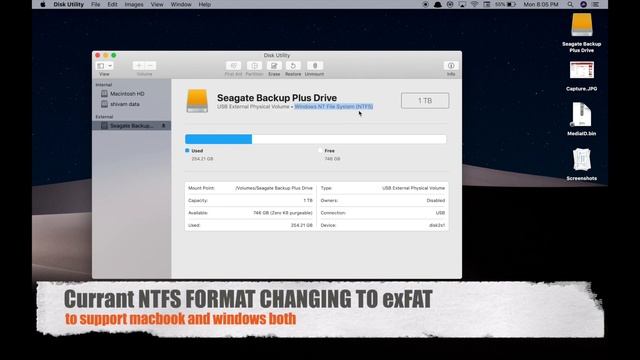Image resolution: width=640 pixels, height=360 pixels.
Task: Open Capture.JPG desktop file
Action: (x=582, y=71)
